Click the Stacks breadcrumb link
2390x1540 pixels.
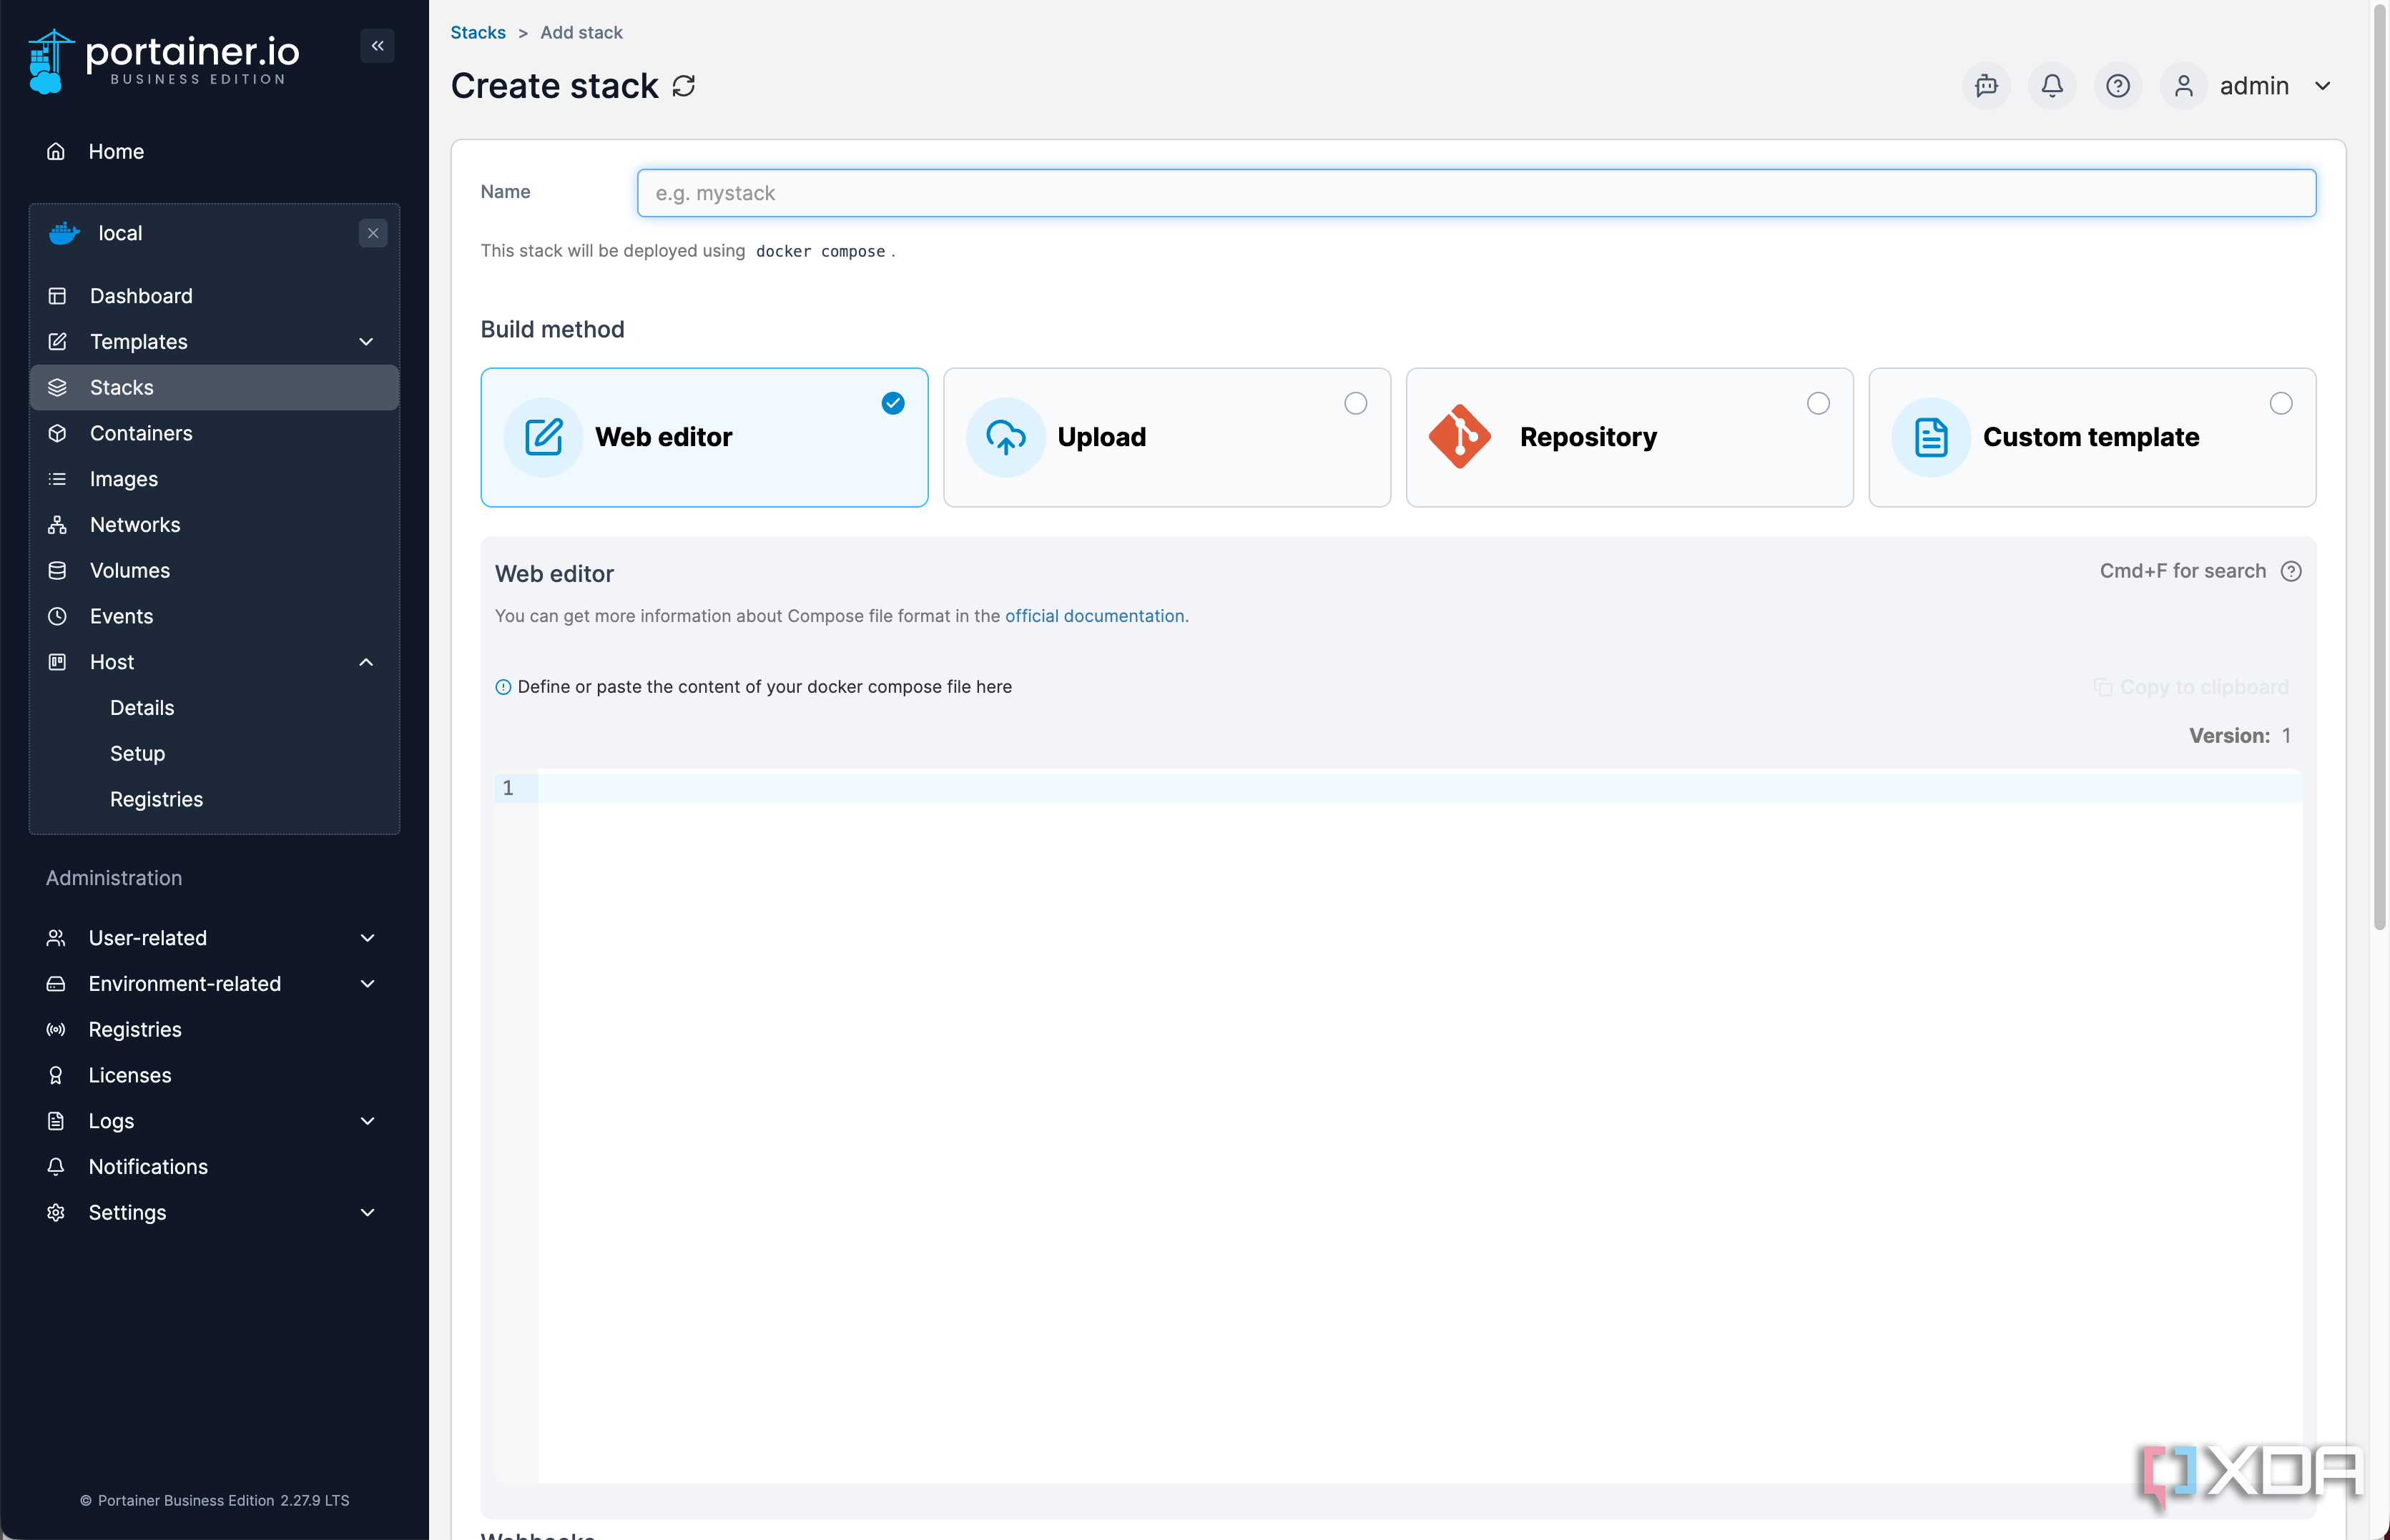478,32
